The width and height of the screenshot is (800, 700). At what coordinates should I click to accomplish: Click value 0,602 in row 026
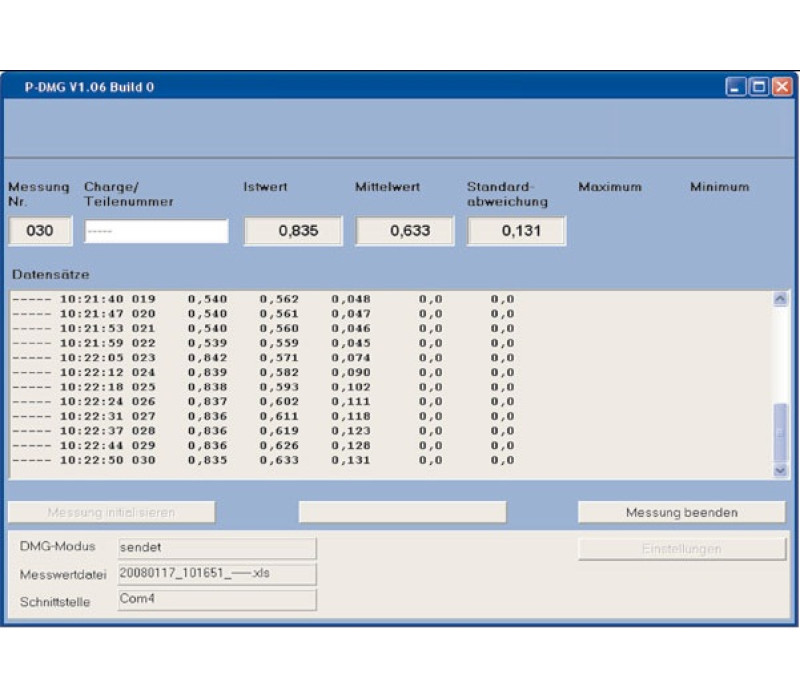279,402
